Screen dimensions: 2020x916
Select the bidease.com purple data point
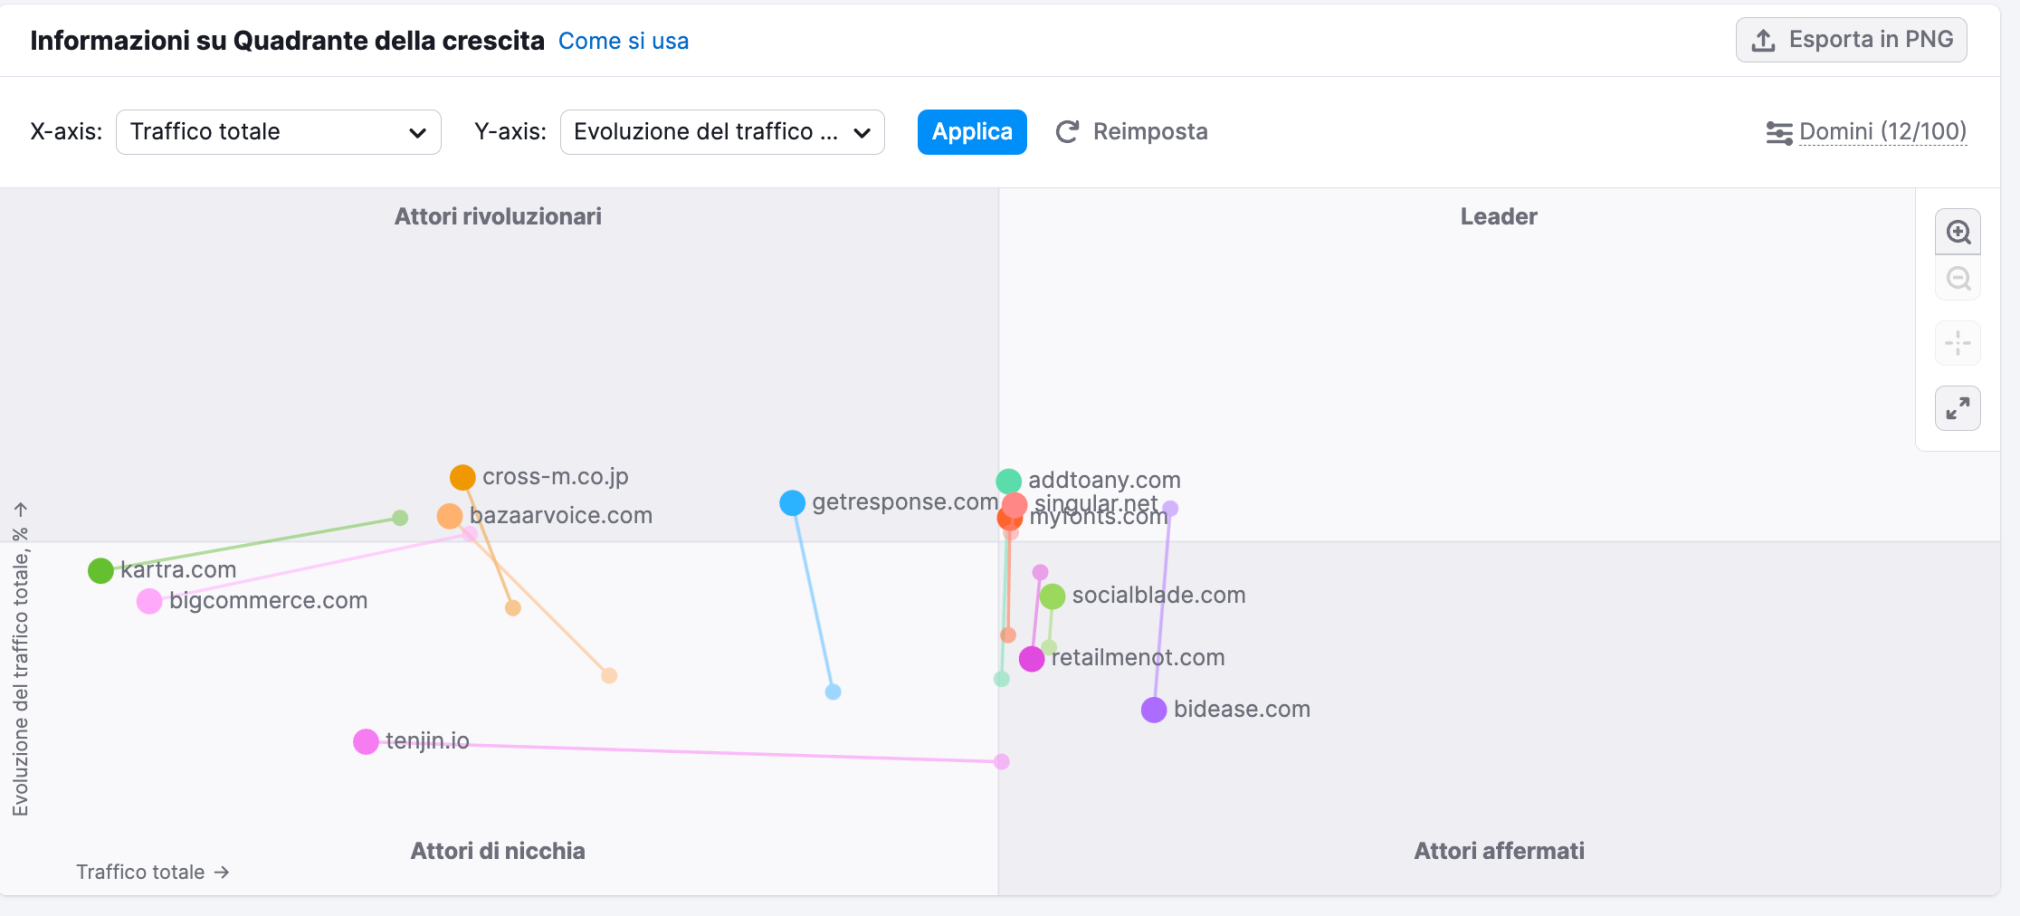1154,710
